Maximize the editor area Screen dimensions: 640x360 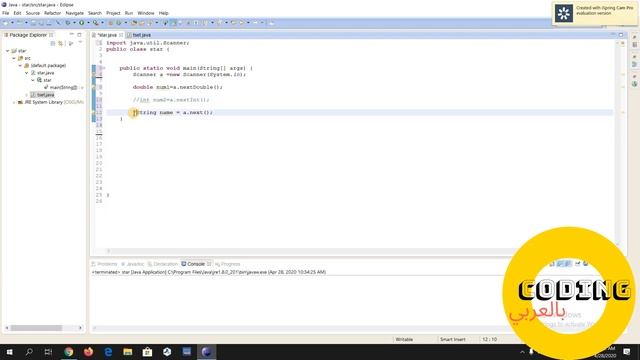(621, 35)
